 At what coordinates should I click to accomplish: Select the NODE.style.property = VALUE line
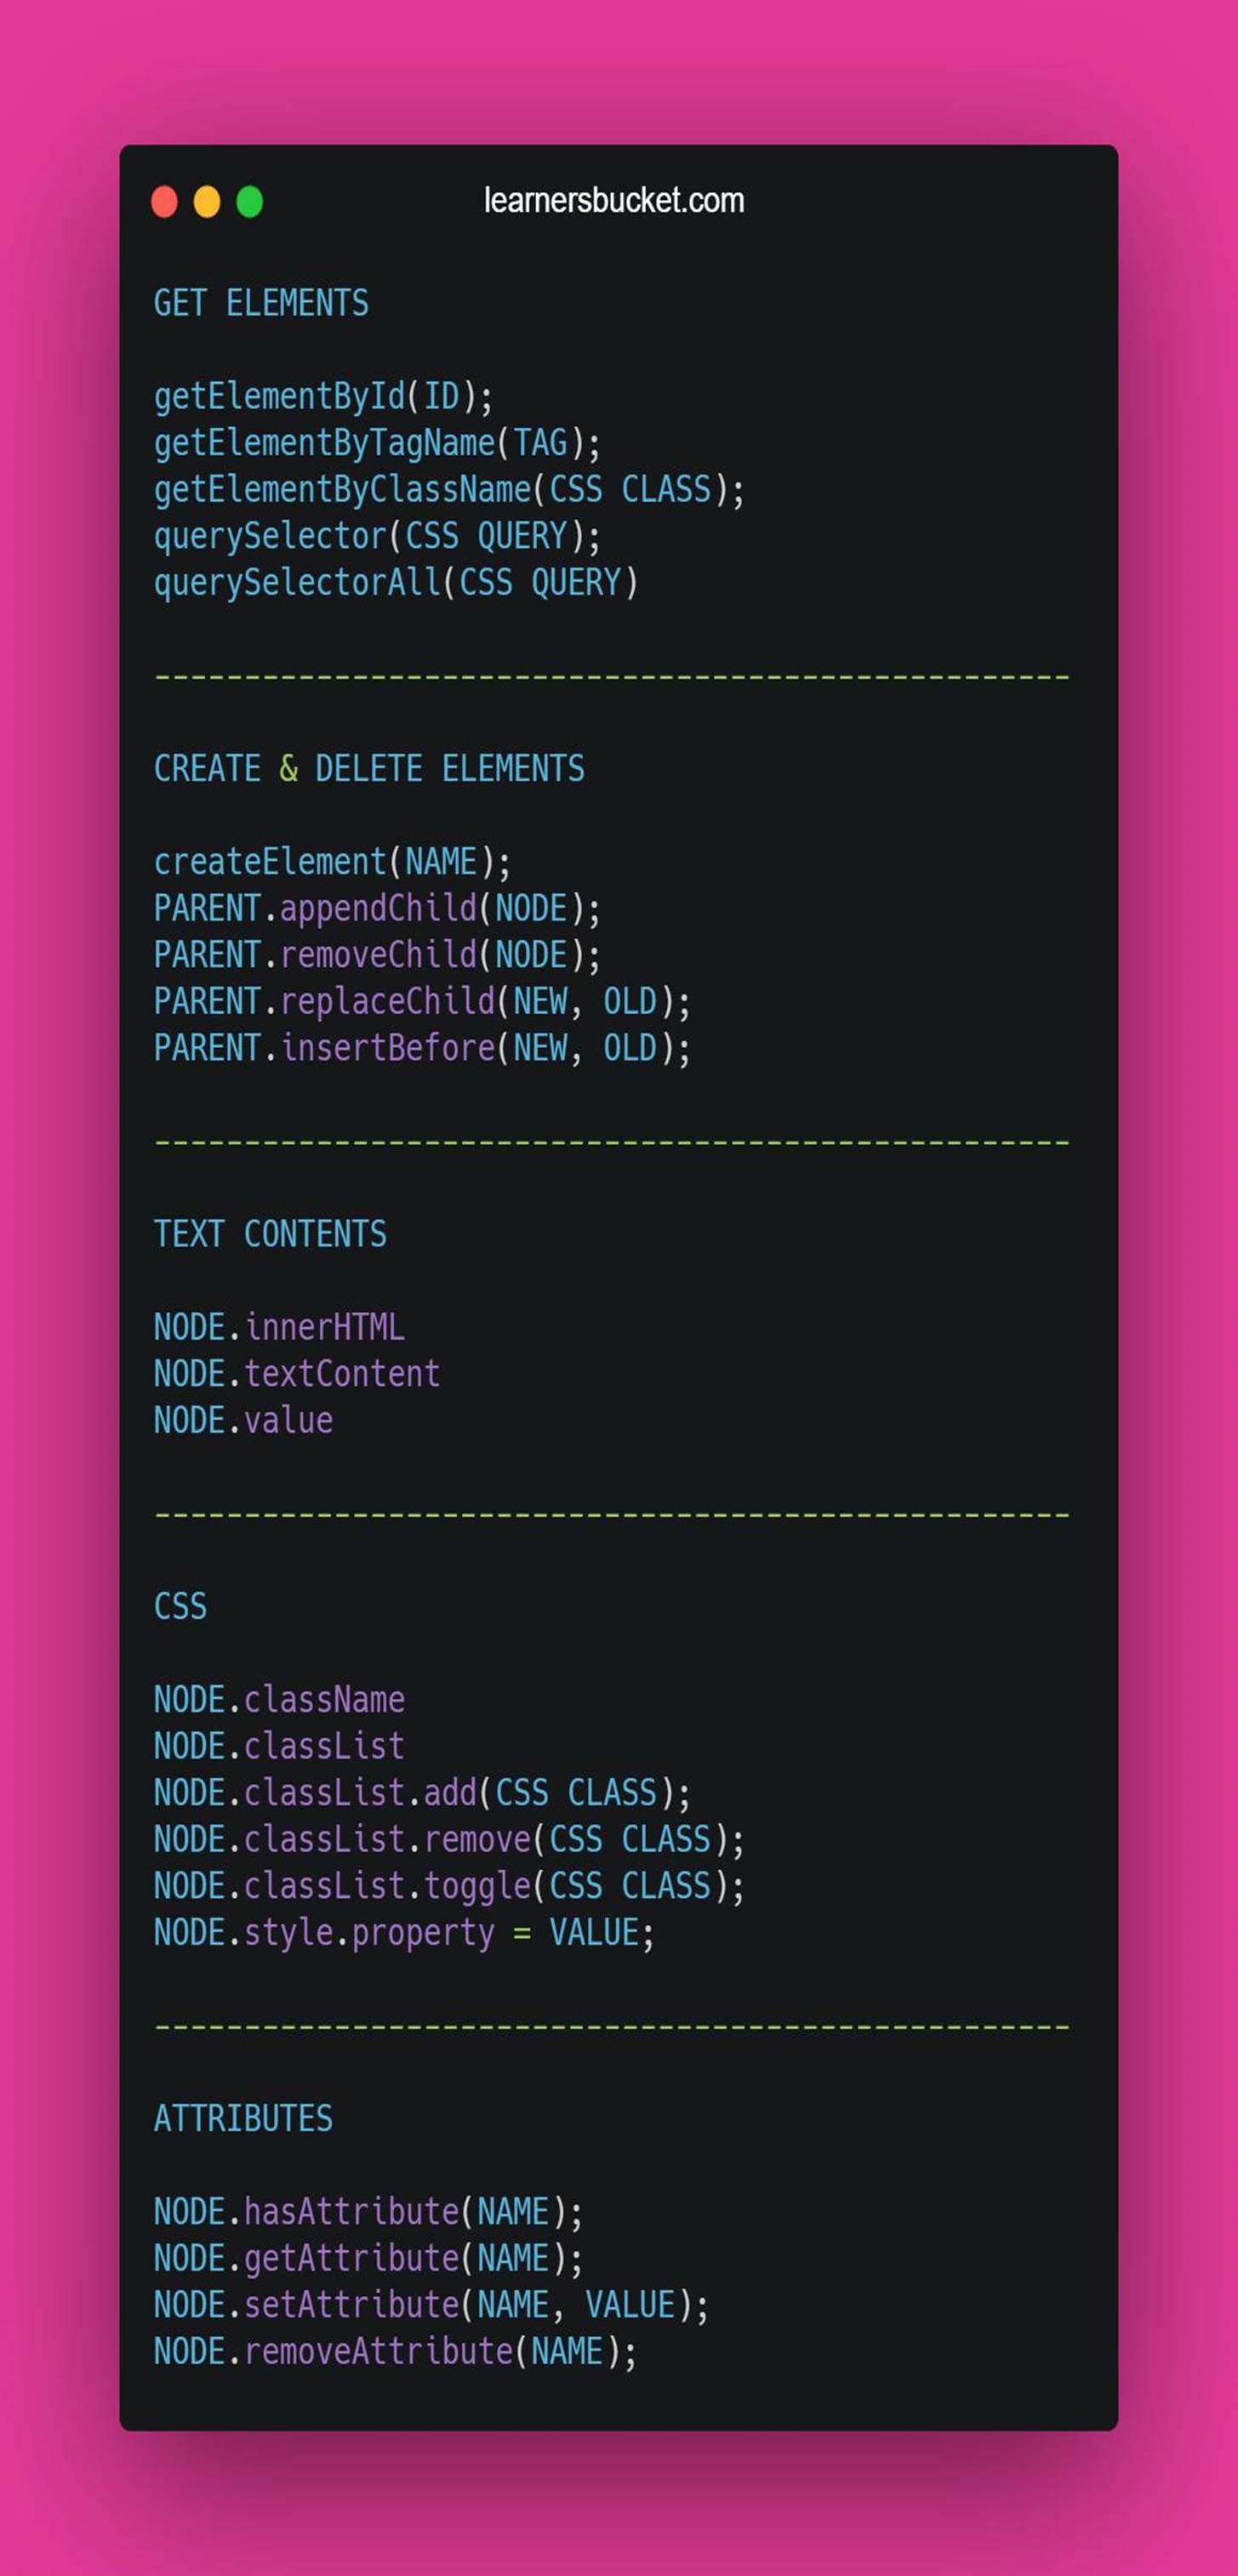[x=404, y=1933]
